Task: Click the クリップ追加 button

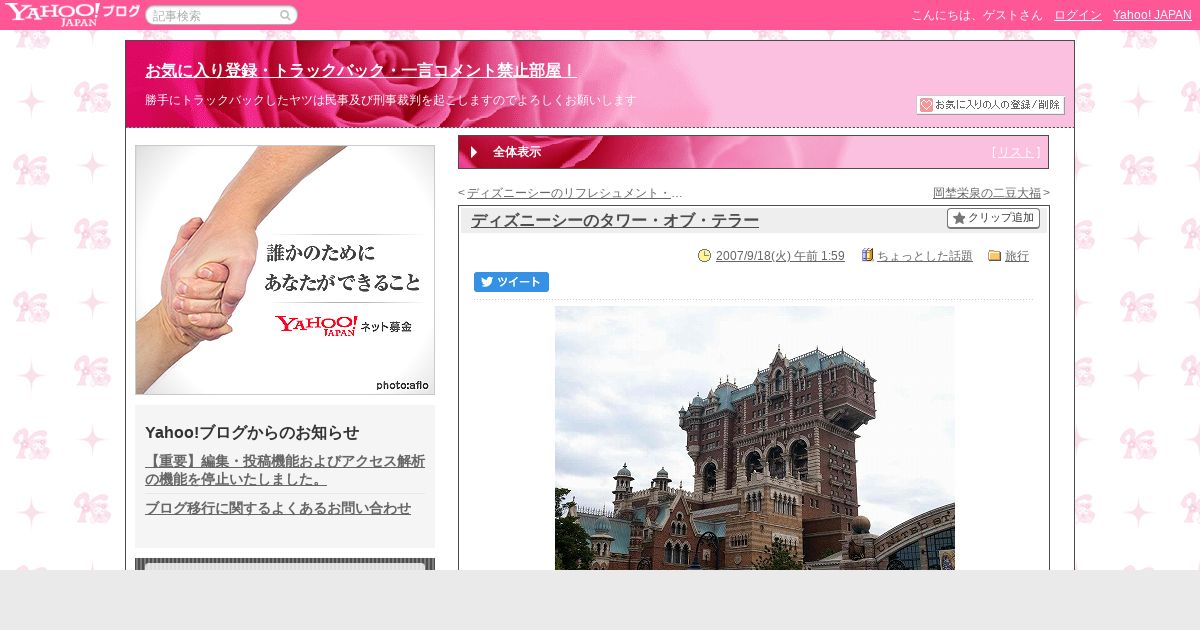Action: click(993, 218)
